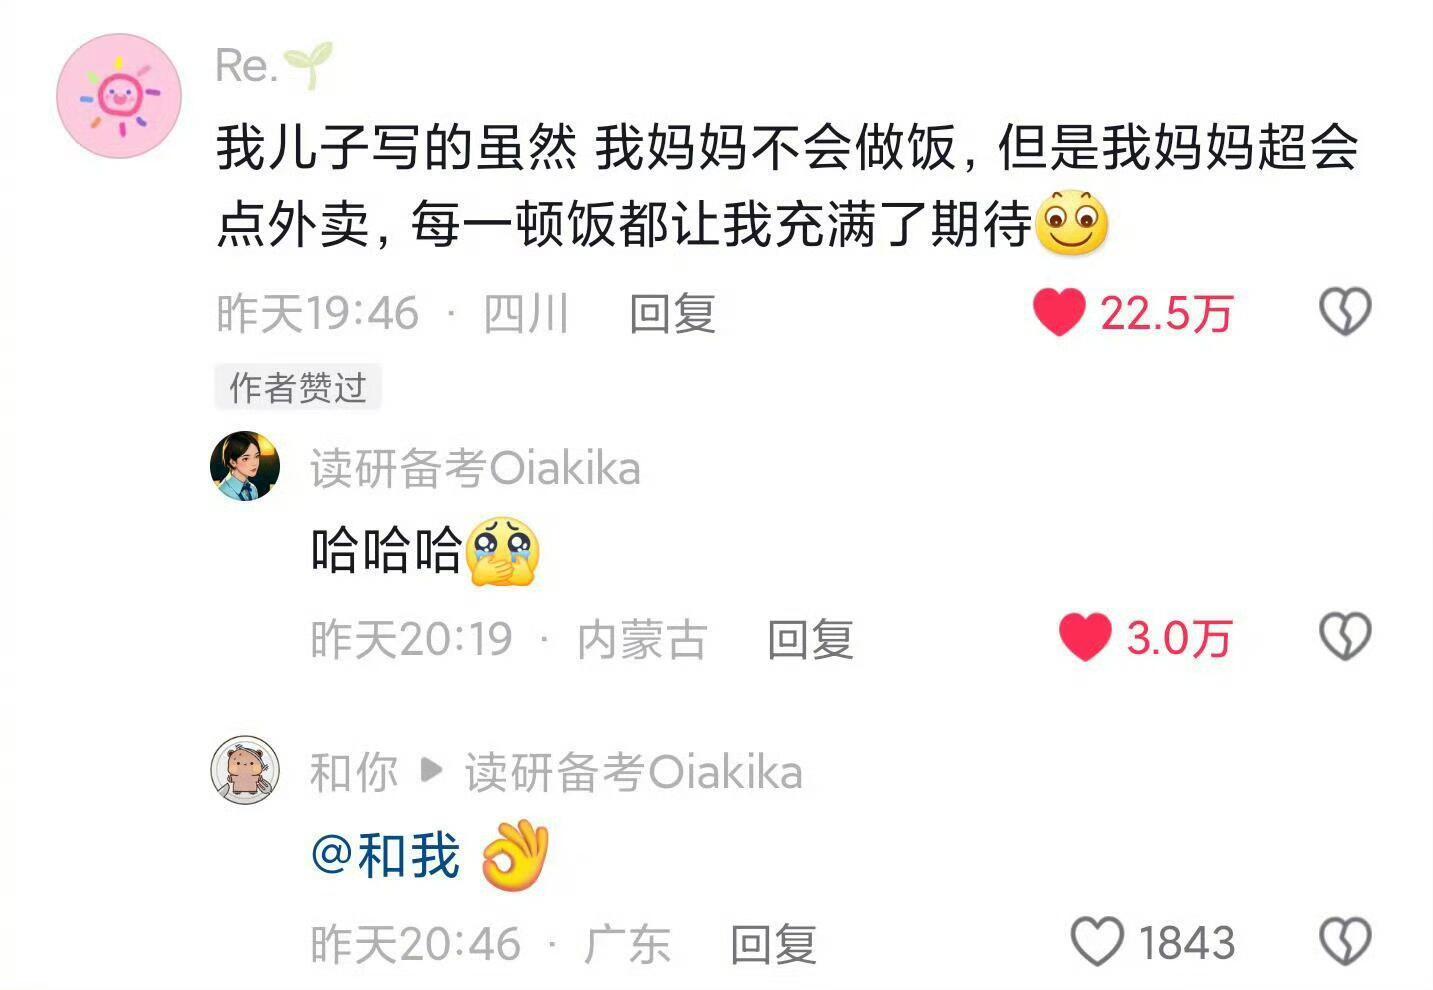Click the 作者赞过 badge
Viewport: 1433px width, 990px height.
(x=298, y=387)
